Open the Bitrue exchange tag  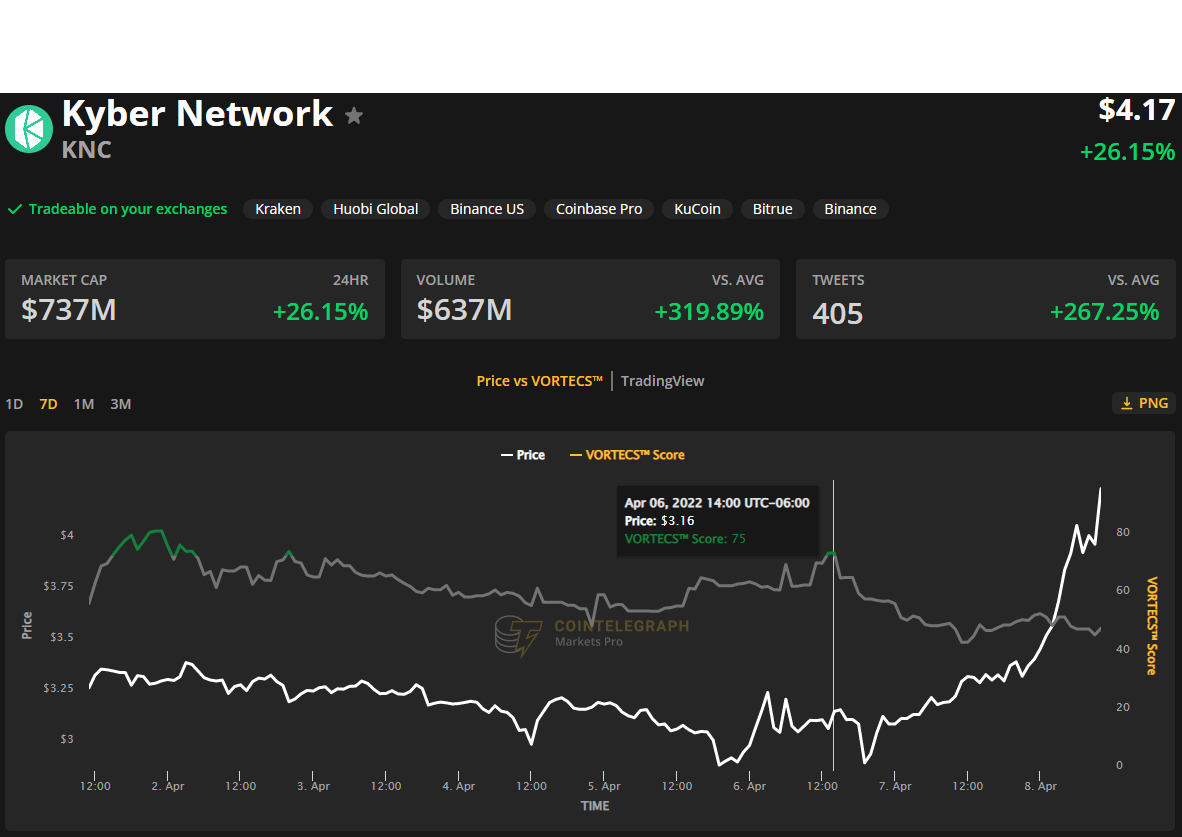[x=773, y=209]
